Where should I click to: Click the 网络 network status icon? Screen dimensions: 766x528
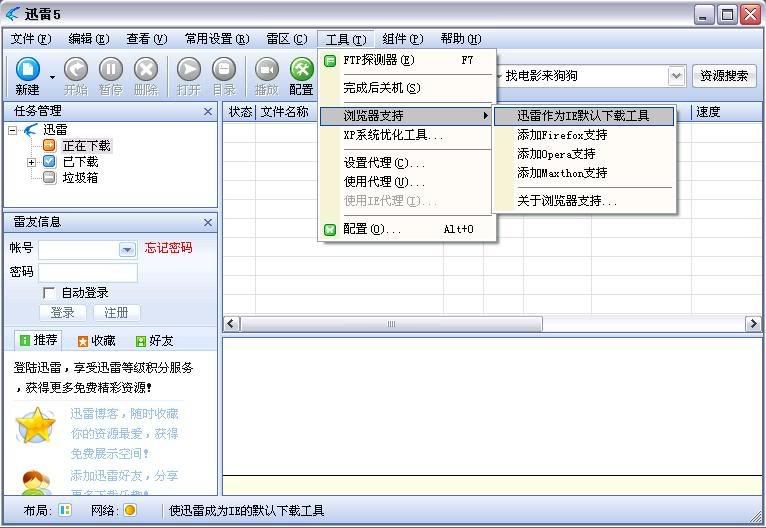pos(130,510)
